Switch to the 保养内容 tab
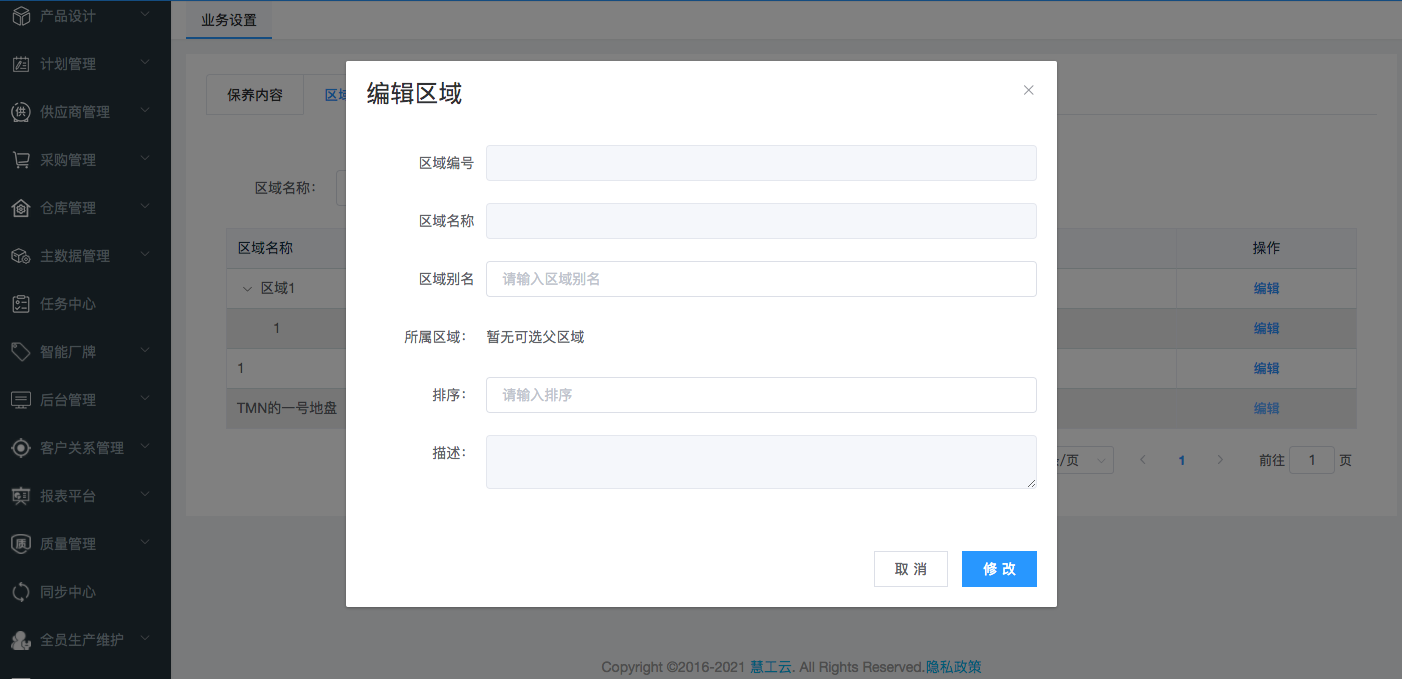The width and height of the screenshot is (1402, 679). click(x=255, y=95)
